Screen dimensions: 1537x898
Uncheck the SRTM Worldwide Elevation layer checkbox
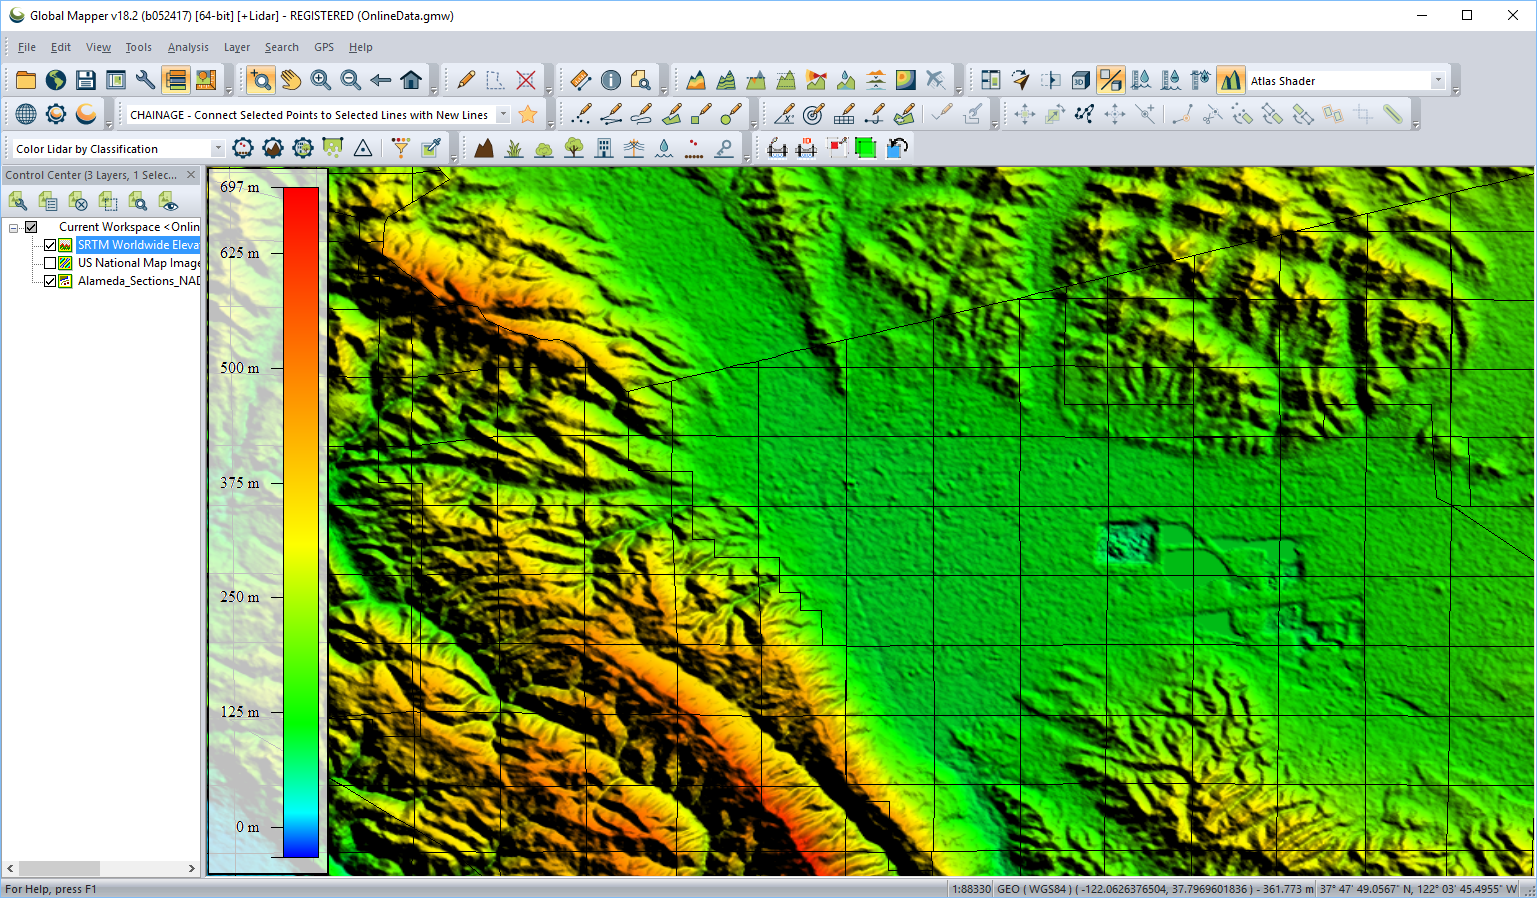50,245
